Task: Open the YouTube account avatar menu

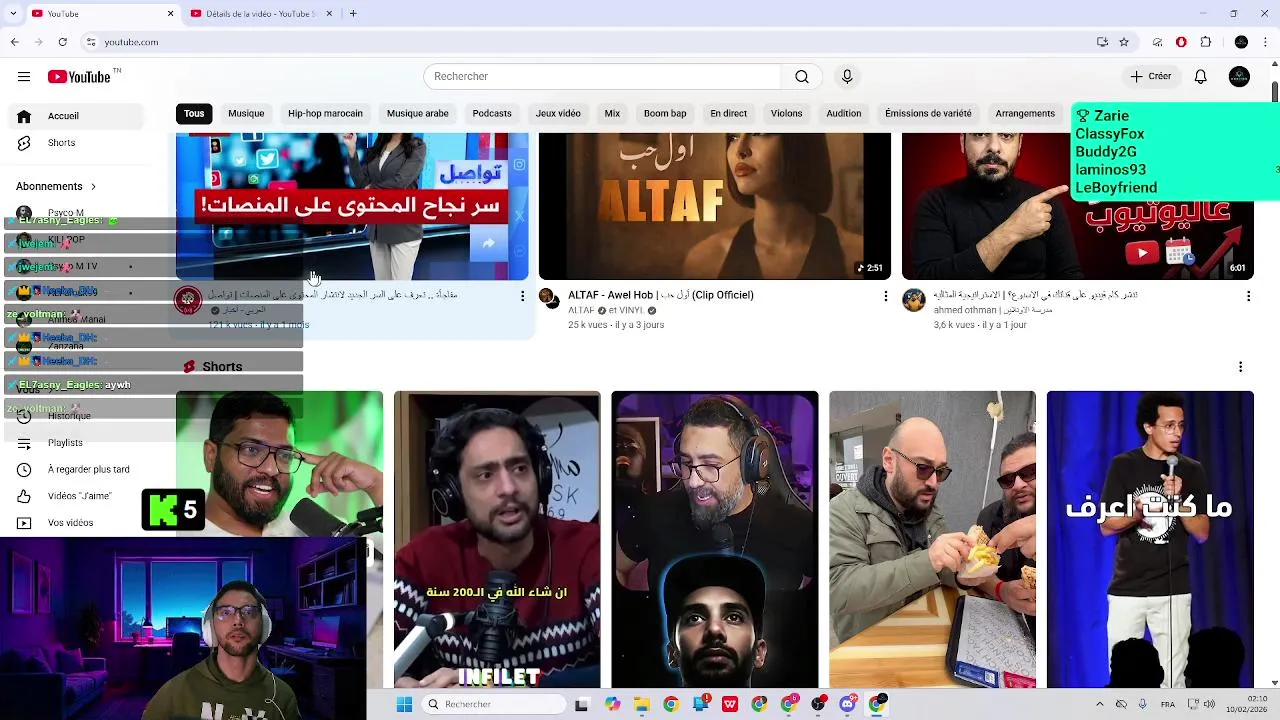Action: click(x=1239, y=77)
